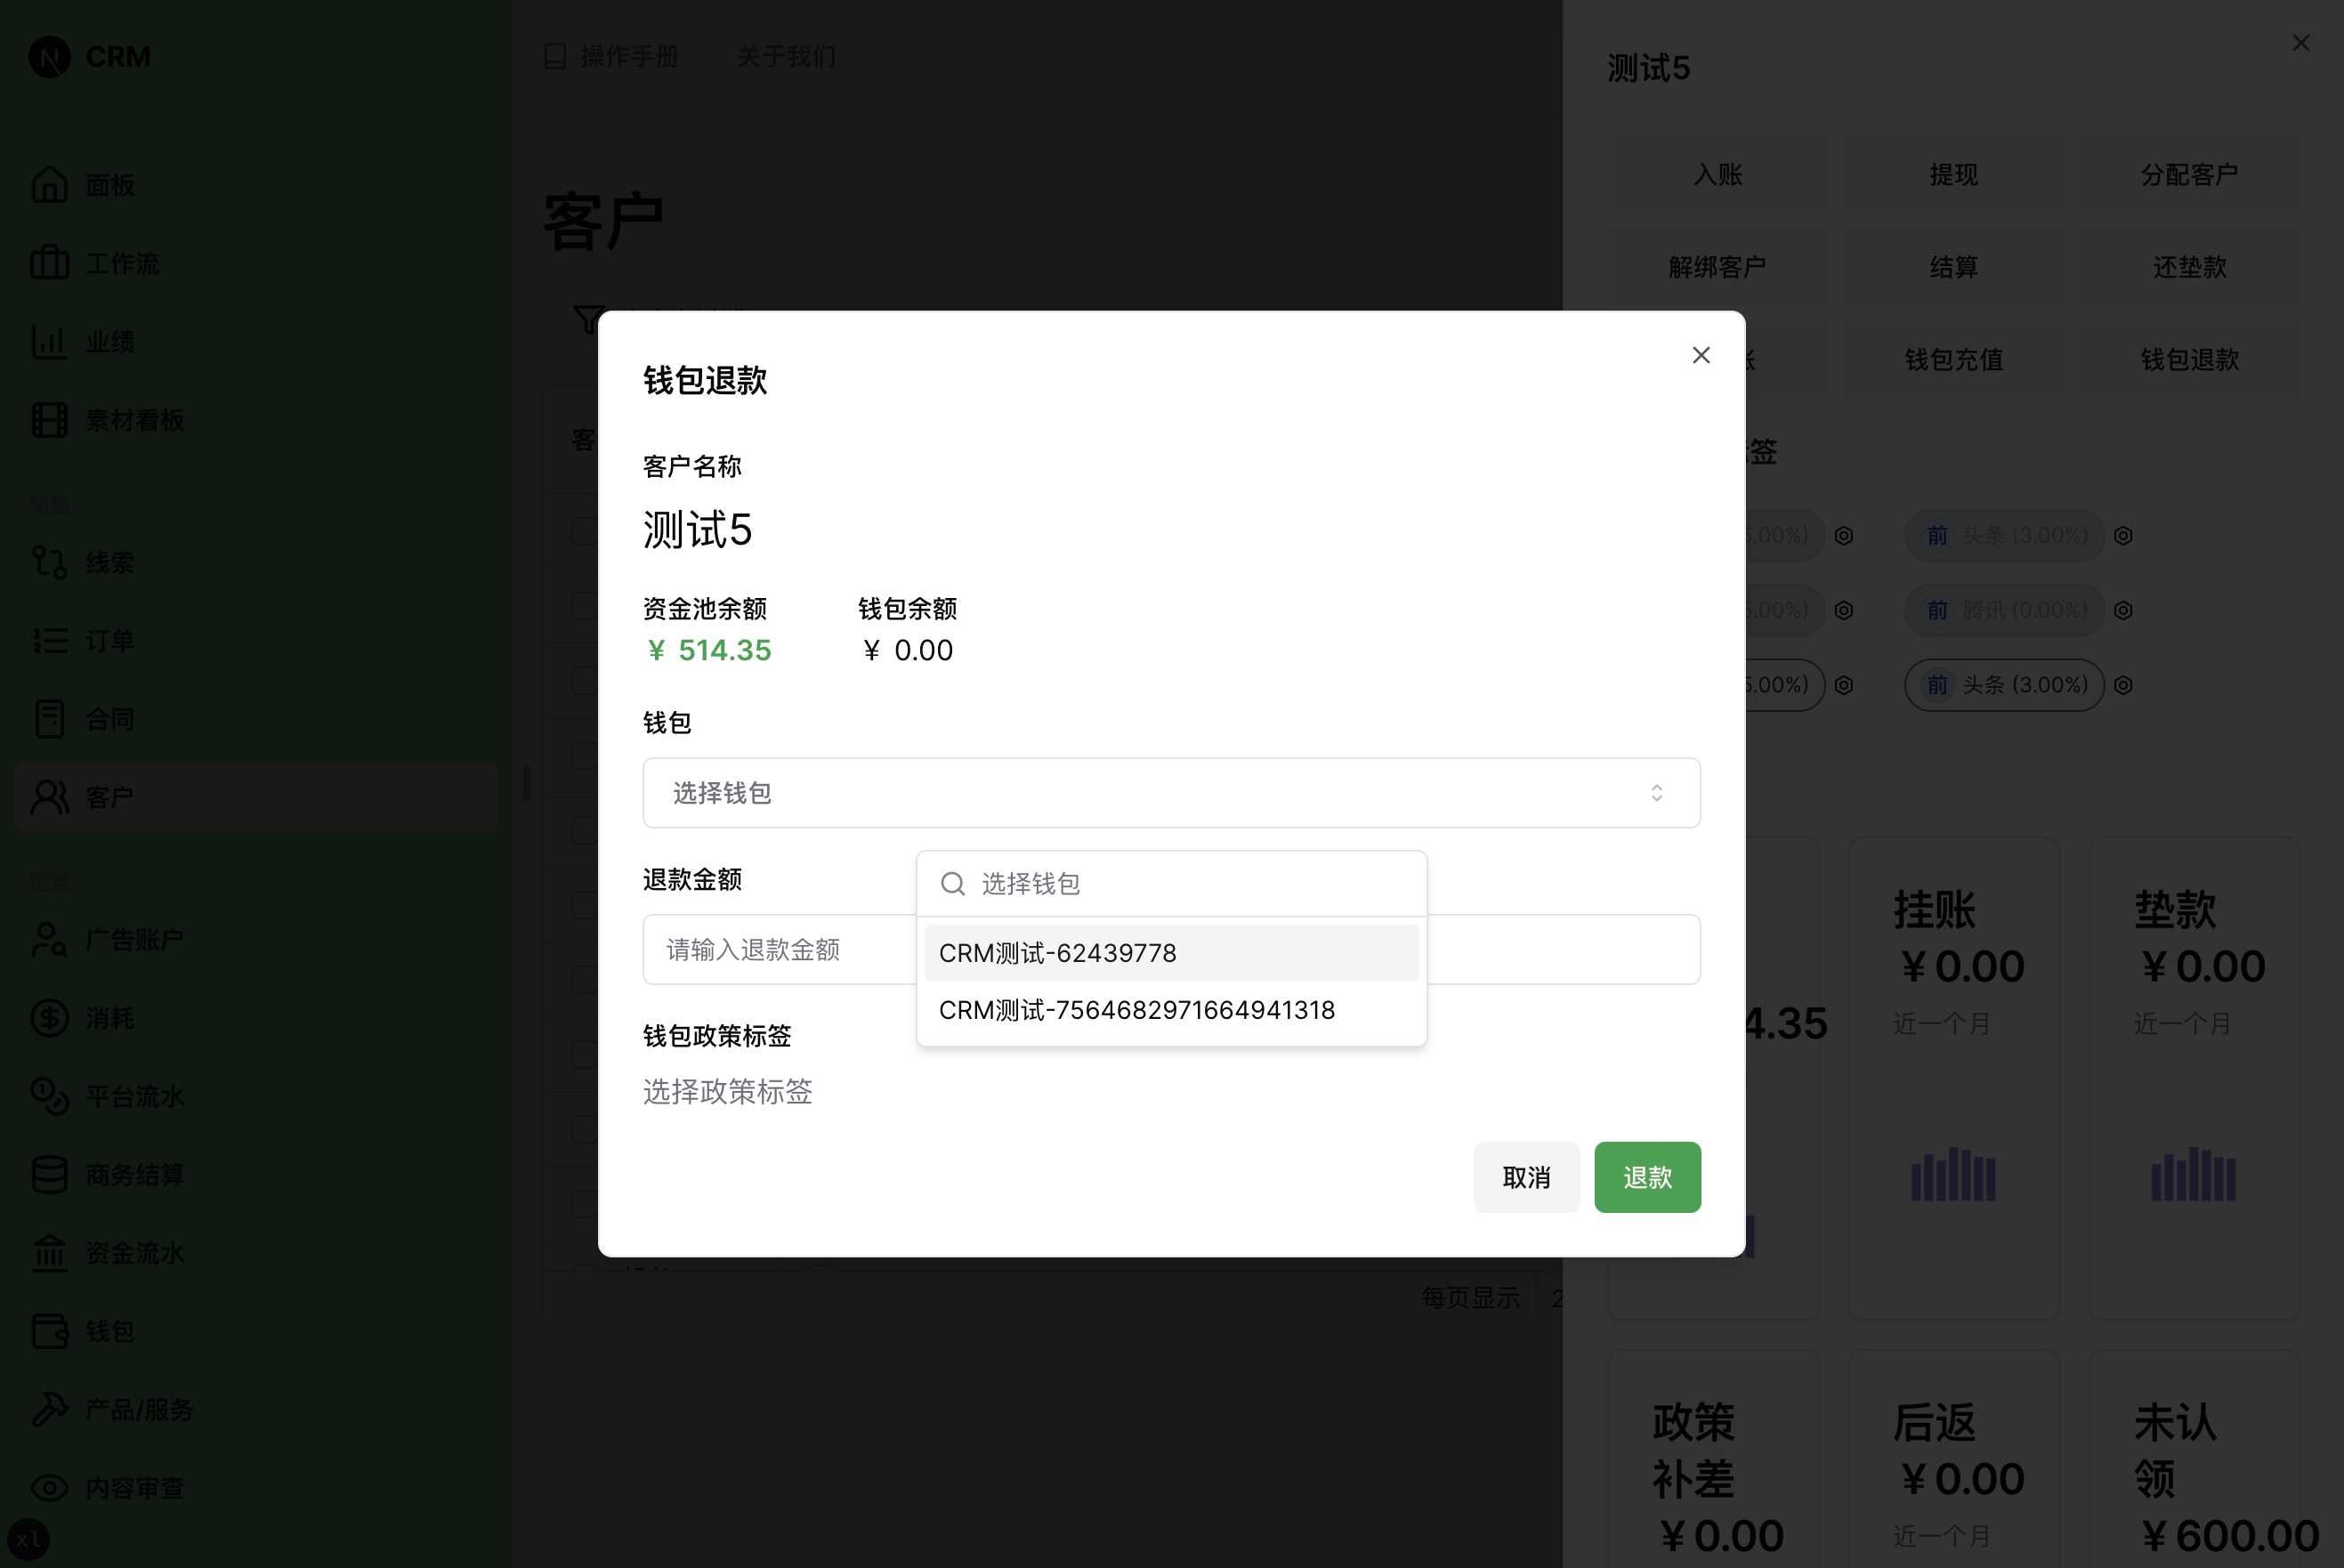2344x1568 pixels.
Task: Click gear icon beside 头条 (3.00%) tag
Action: coord(2124,535)
